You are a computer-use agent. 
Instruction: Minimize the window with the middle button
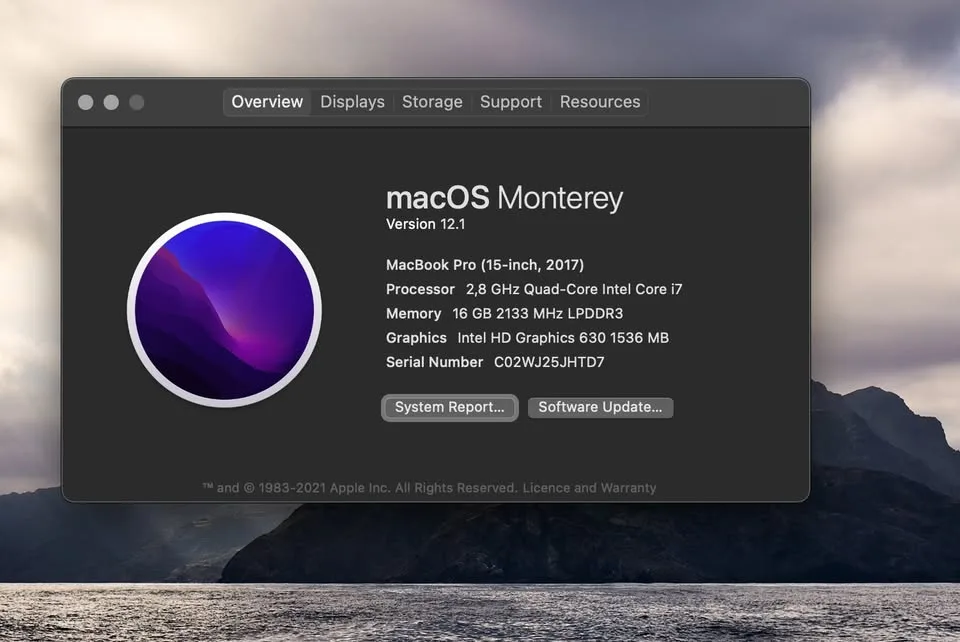pyautogui.click(x=111, y=102)
